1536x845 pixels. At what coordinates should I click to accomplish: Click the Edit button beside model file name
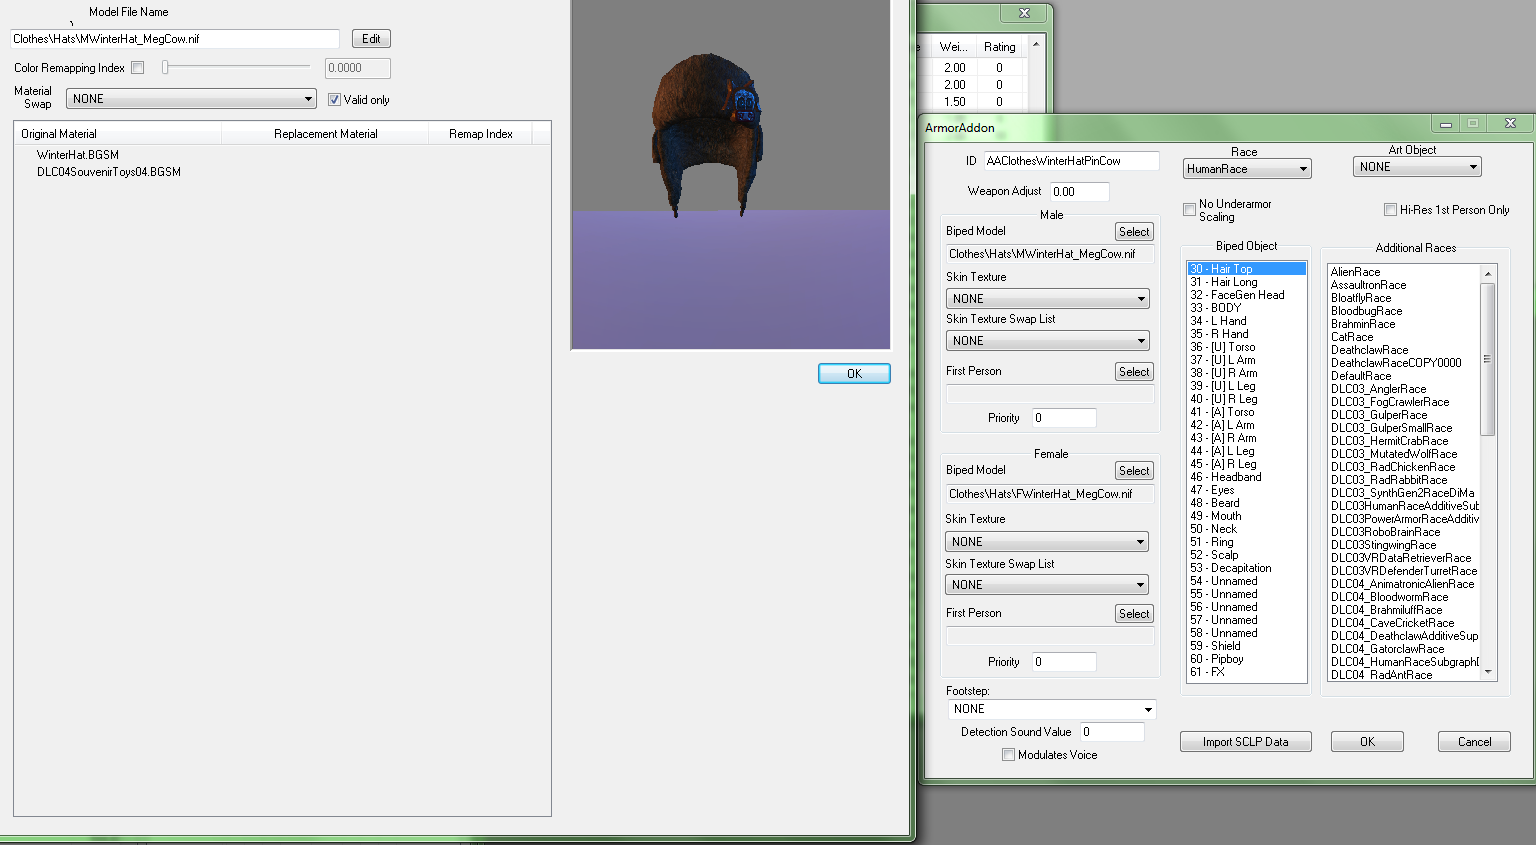371,39
